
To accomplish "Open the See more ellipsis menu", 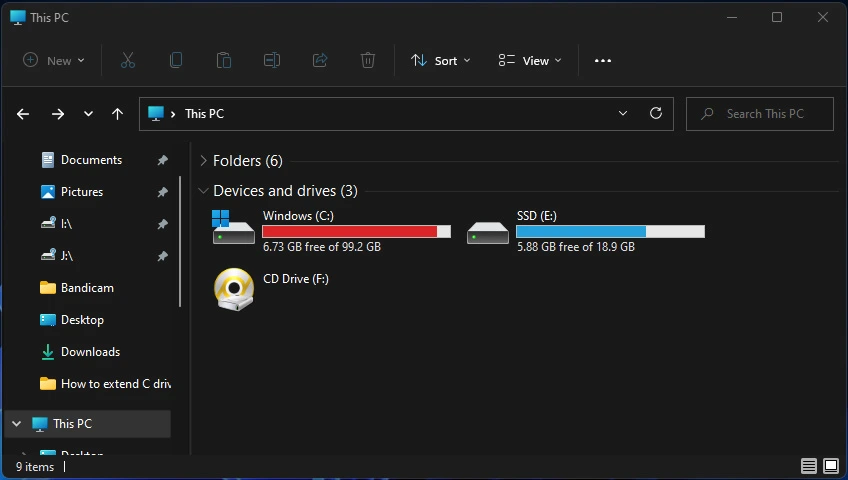I will 602,61.
